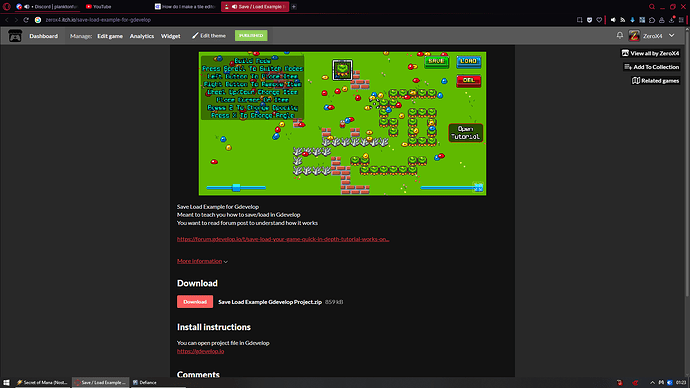Click the speaker extension icon in toolbar

(x=613, y=20)
